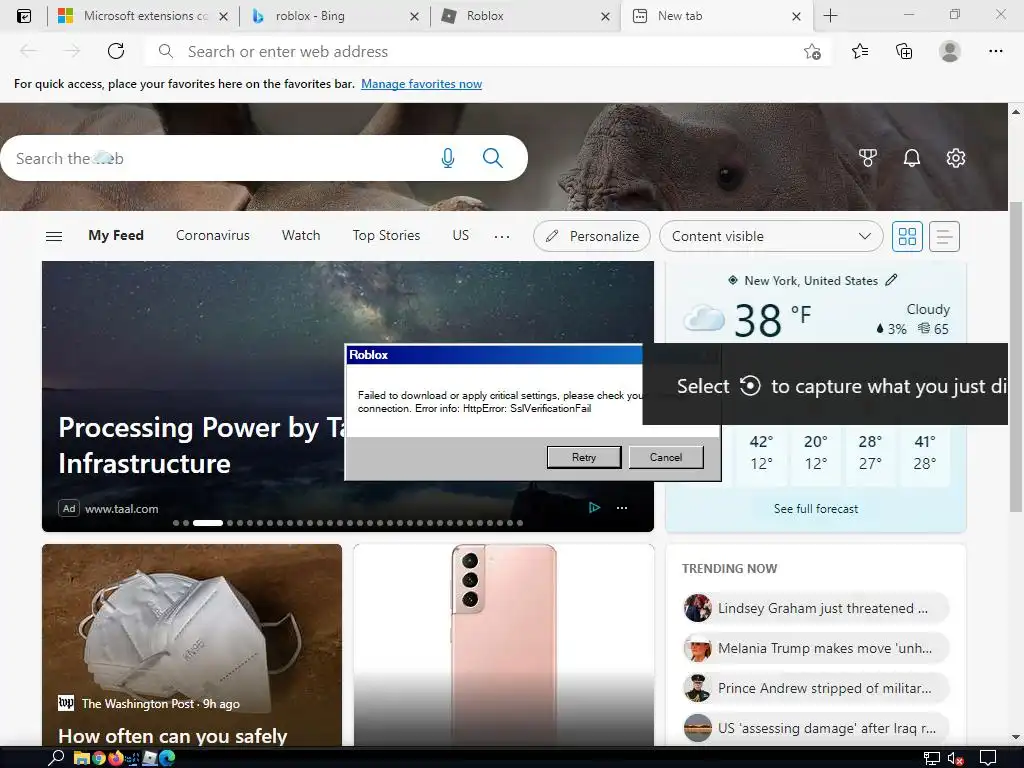Open a new browser tab with plus

[830, 16]
